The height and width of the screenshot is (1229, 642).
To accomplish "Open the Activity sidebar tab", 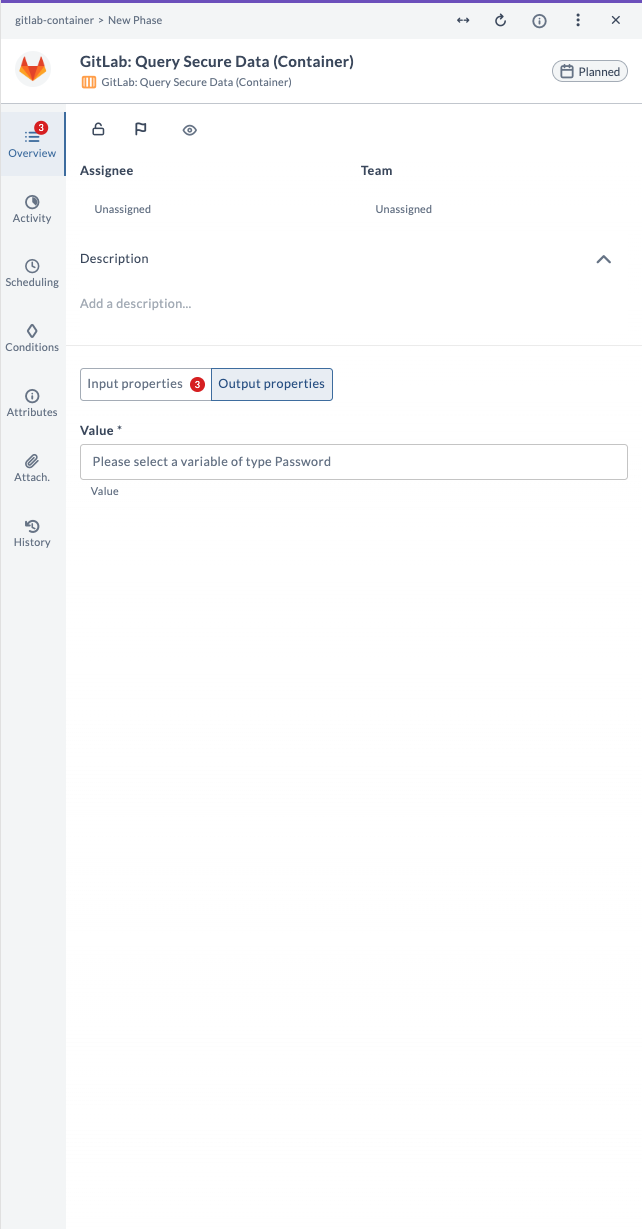I will point(32,209).
